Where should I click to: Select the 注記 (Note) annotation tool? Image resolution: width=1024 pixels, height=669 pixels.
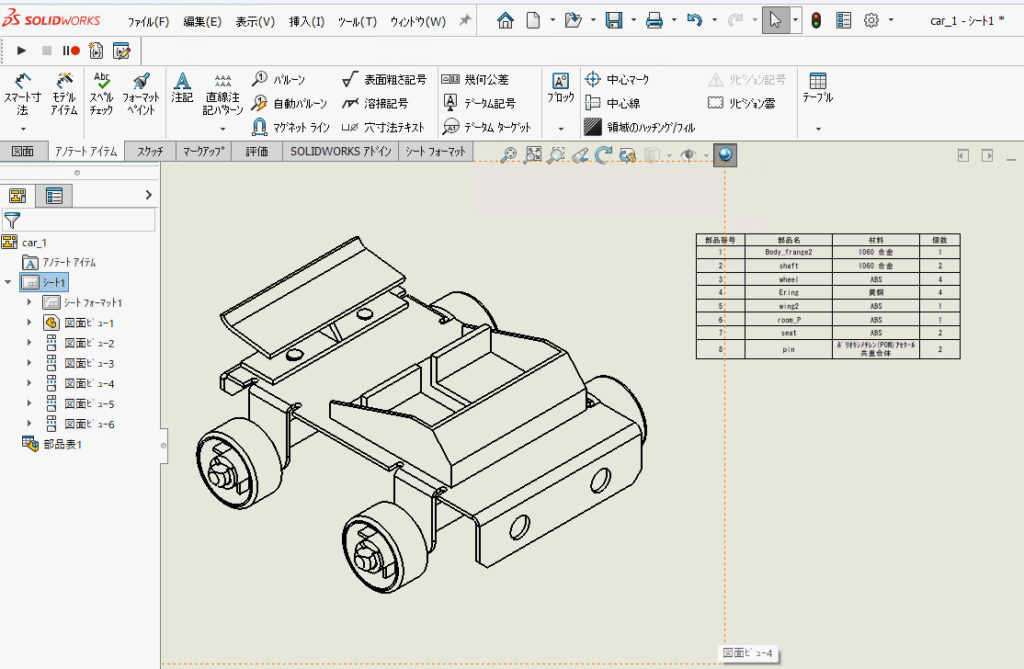click(182, 88)
